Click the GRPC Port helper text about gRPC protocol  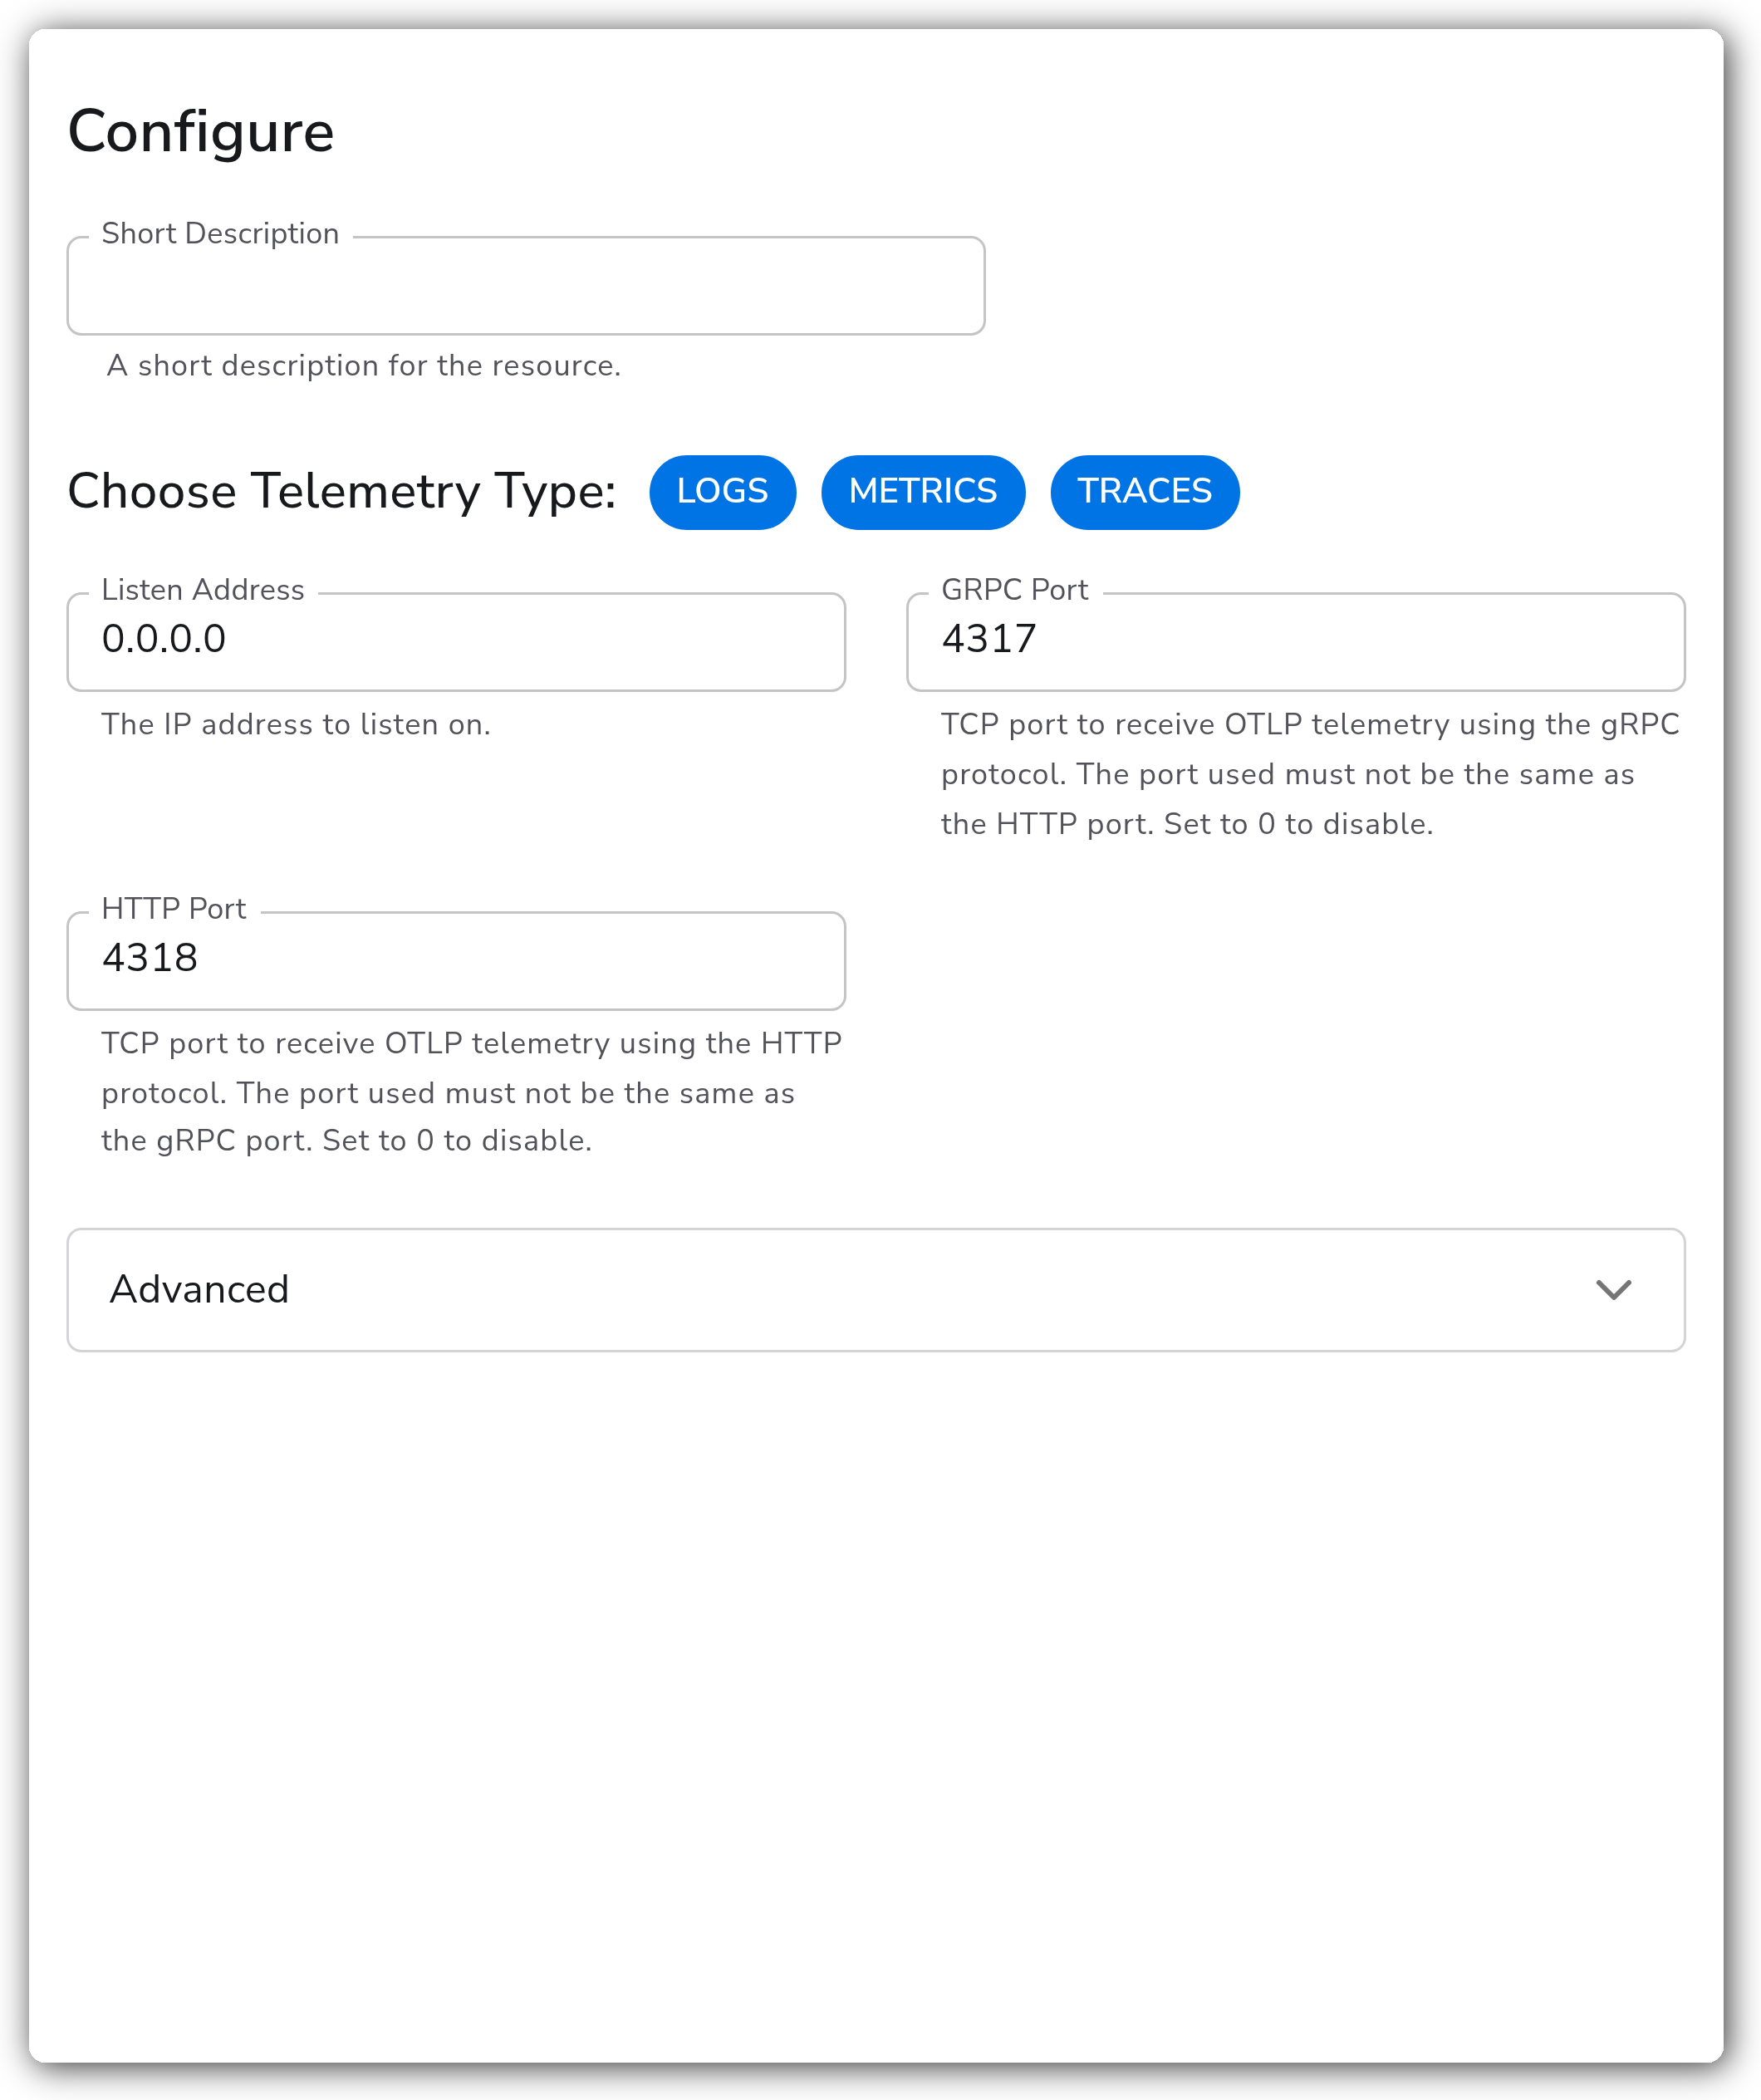[1310, 774]
